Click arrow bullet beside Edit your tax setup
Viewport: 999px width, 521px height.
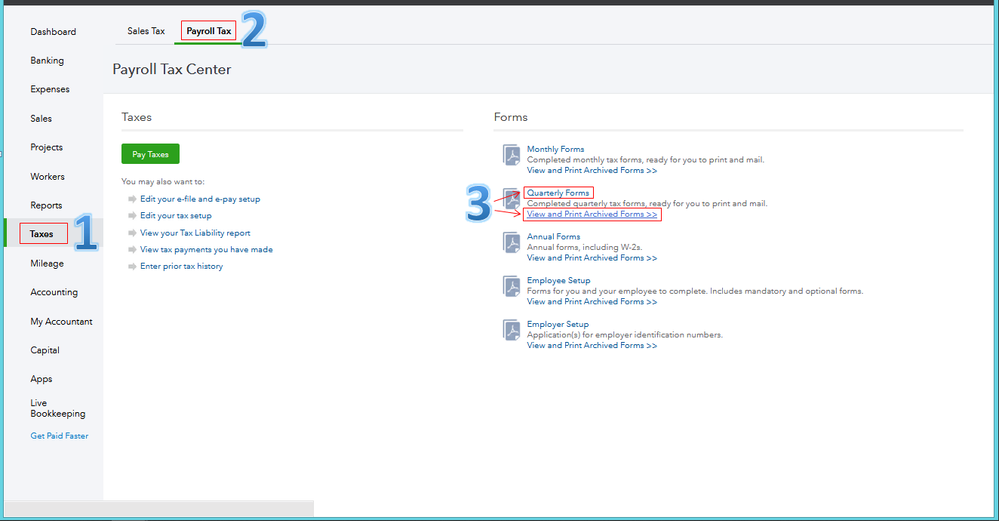[x=132, y=215]
